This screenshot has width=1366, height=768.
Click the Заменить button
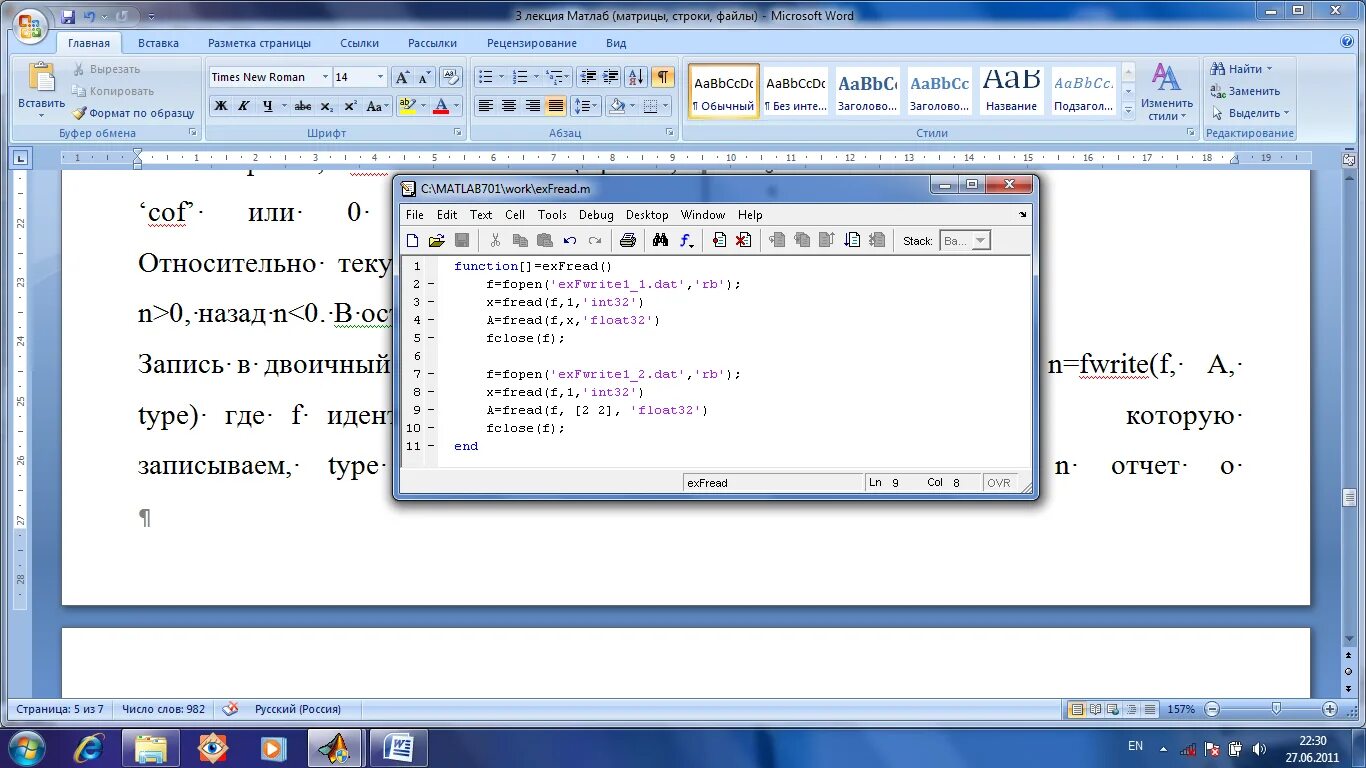(1245, 91)
